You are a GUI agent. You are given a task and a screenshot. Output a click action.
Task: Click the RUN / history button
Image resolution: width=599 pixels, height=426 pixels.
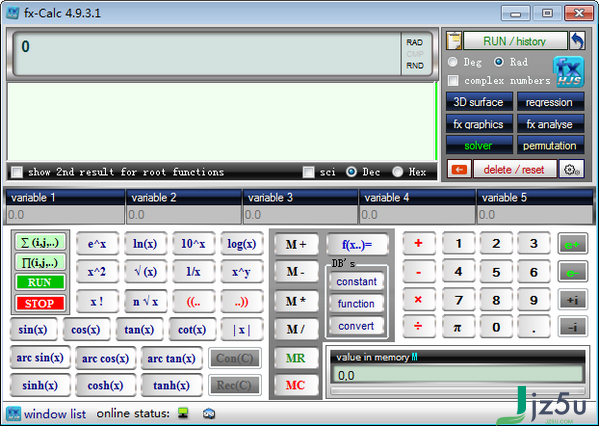[515, 41]
